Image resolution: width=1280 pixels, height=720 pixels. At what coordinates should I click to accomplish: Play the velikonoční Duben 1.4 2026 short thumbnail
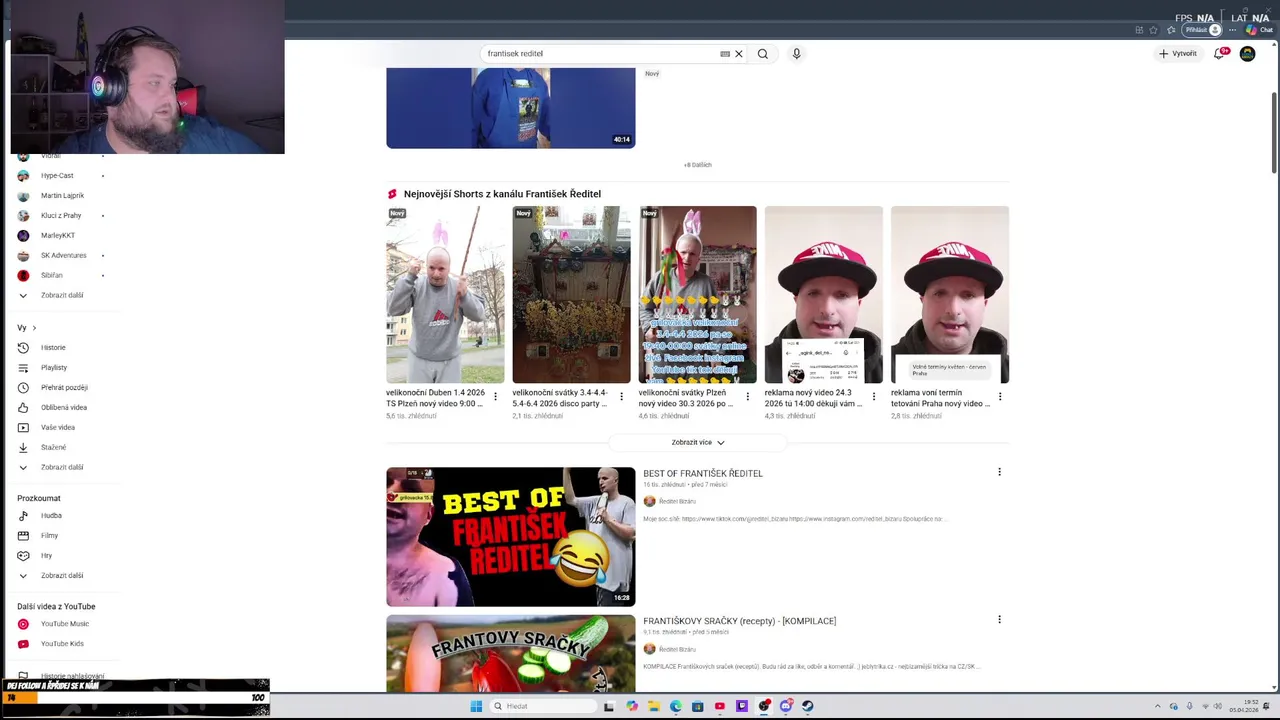click(445, 295)
